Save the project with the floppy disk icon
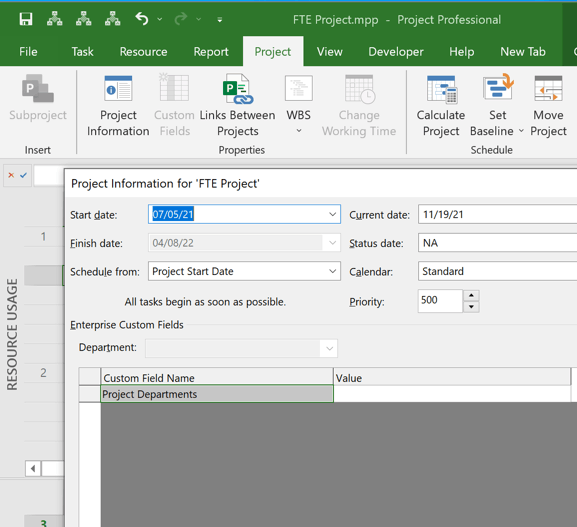The width and height of the screenshot is (577, 527). [x=26, y=19]
